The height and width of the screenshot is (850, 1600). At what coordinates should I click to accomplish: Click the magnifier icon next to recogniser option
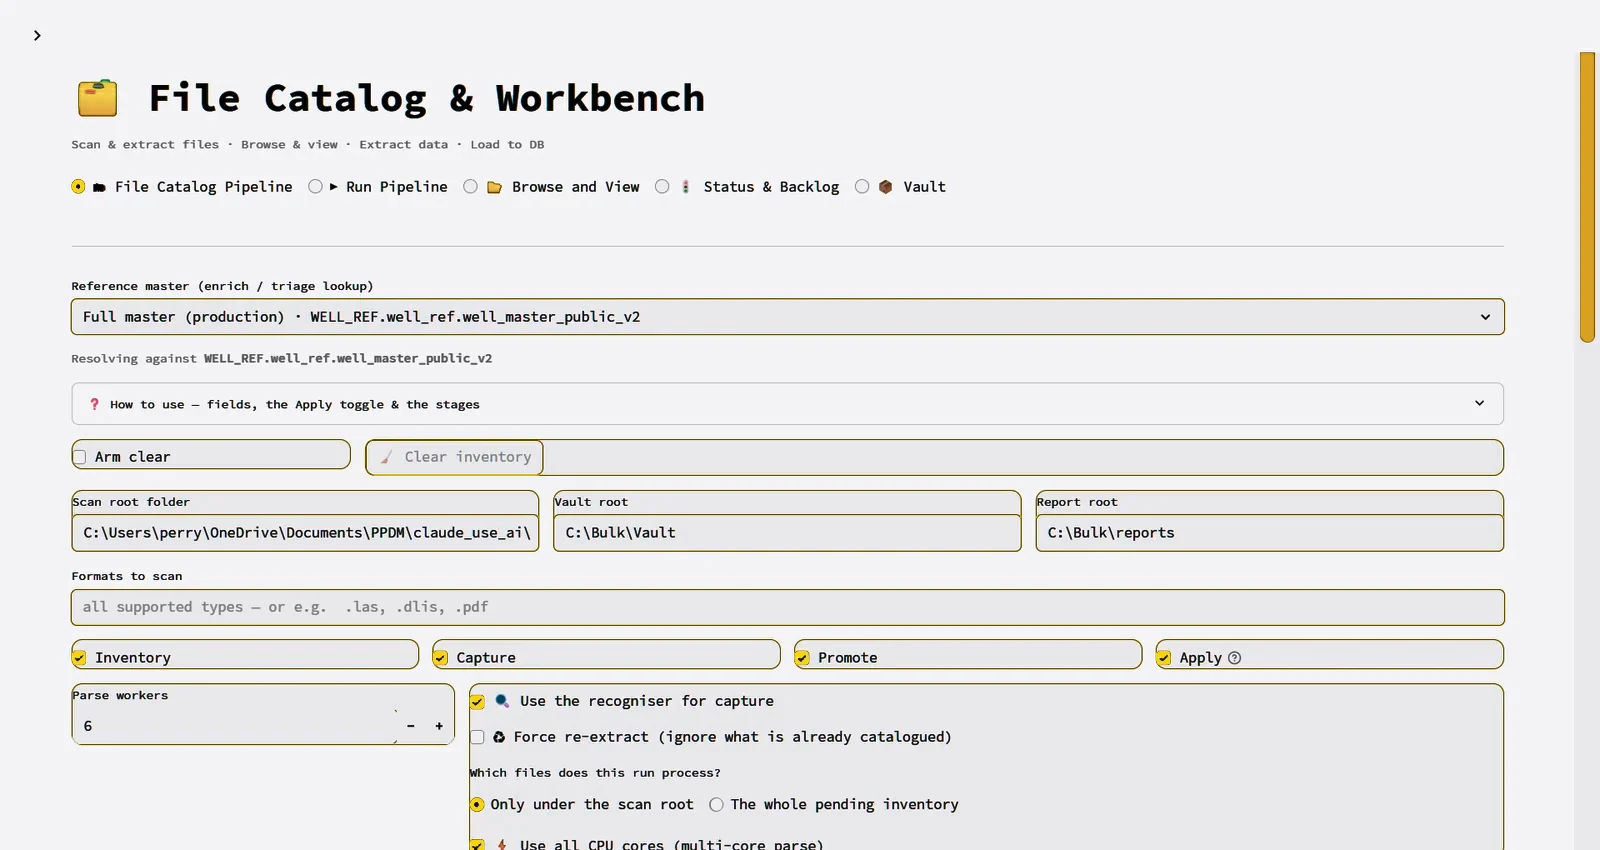[x=502, y=701]
